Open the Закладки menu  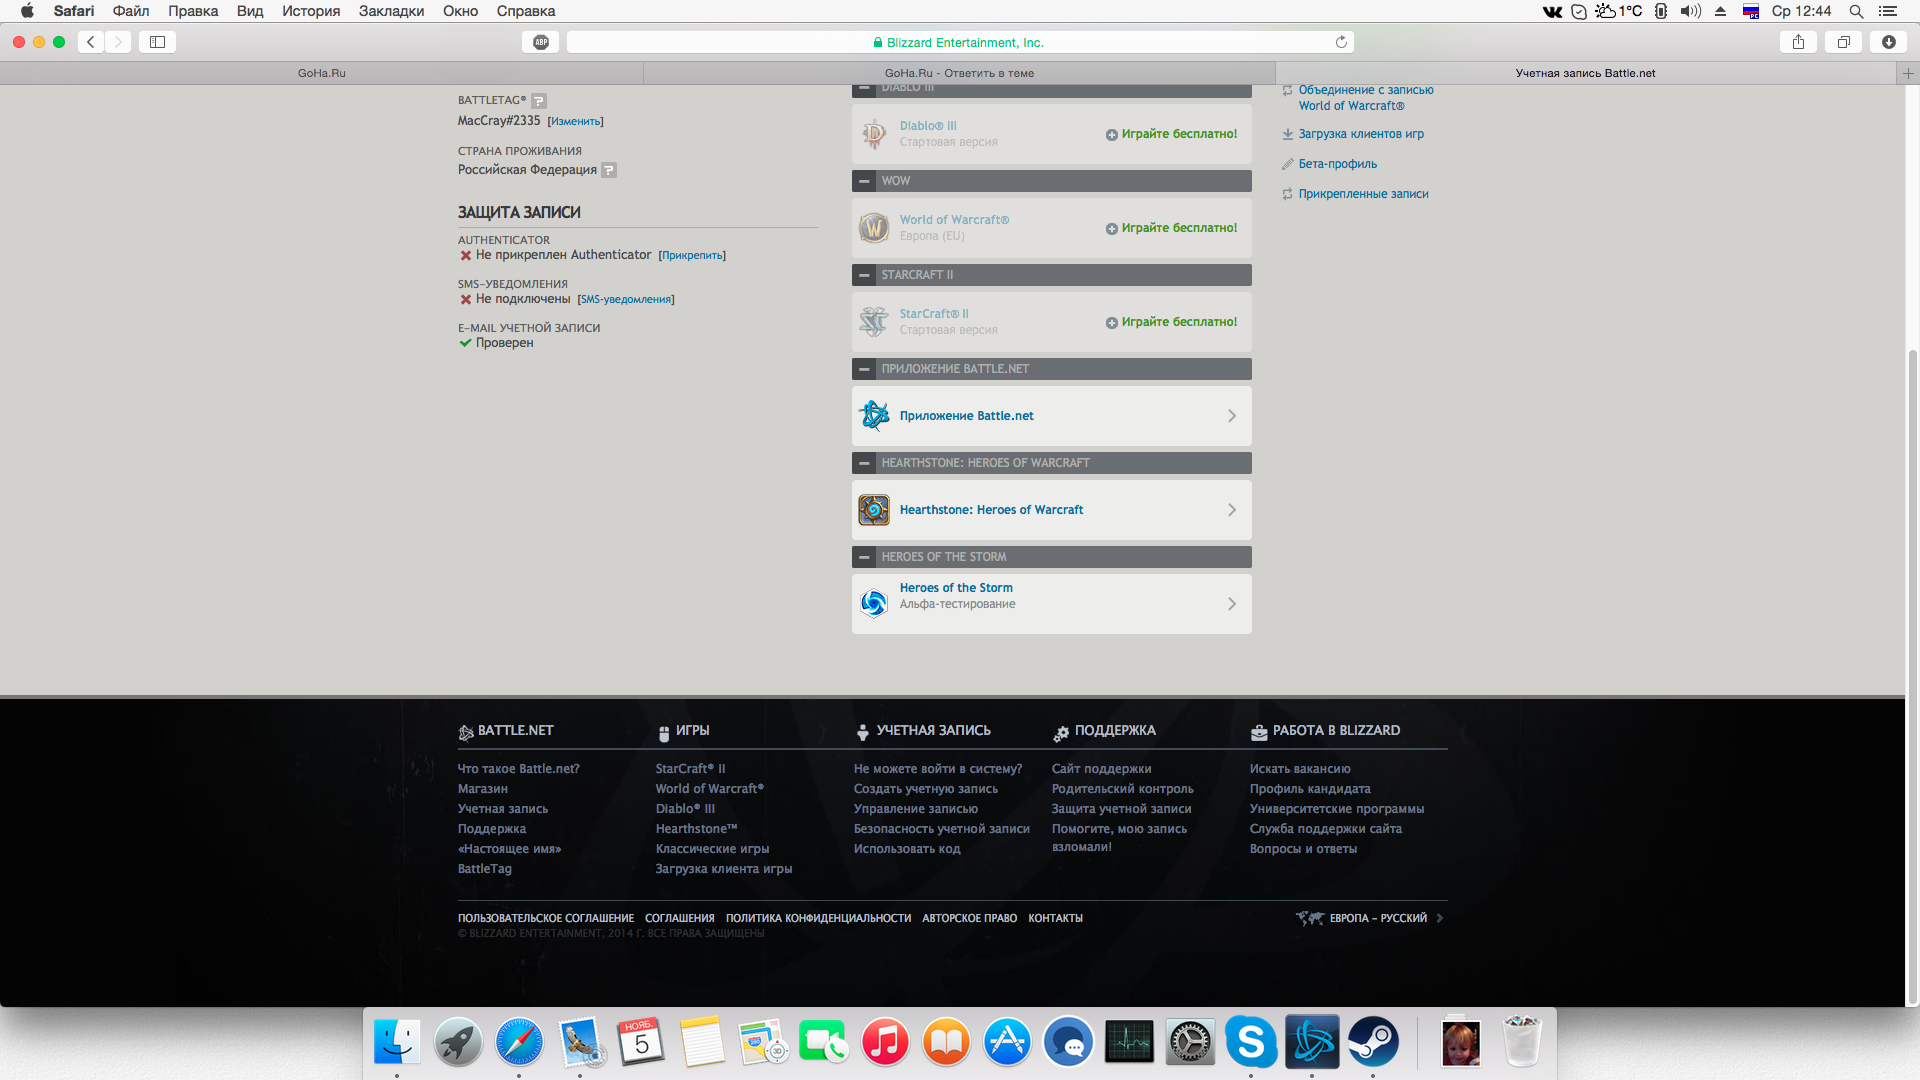392,11
